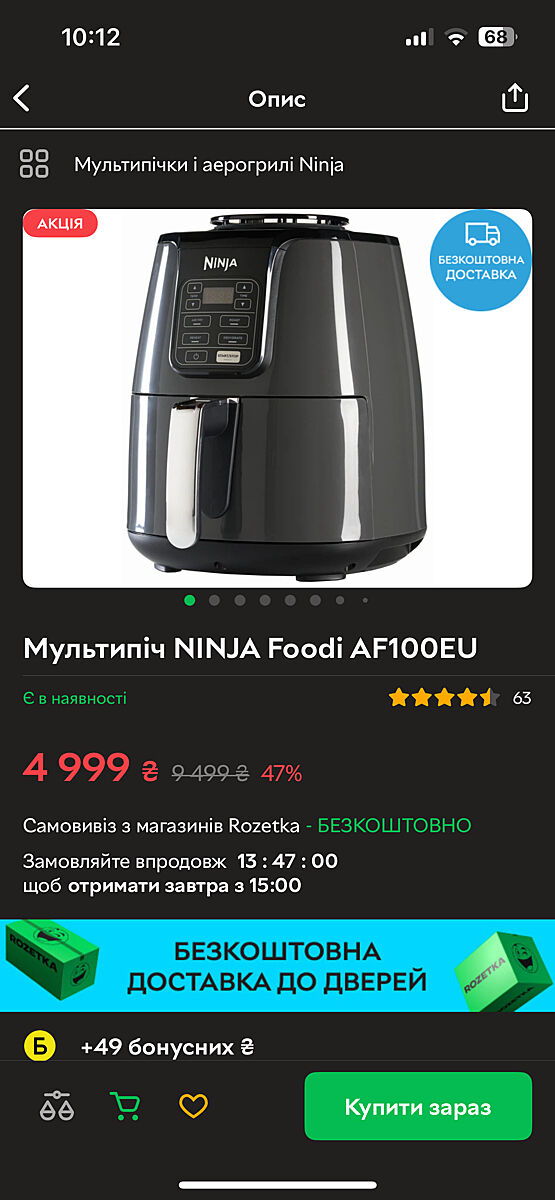The height and width of the screenshot is (1200, 555).
Task: Tap the free delivery truck badge
Action: [x=482, y=260]
